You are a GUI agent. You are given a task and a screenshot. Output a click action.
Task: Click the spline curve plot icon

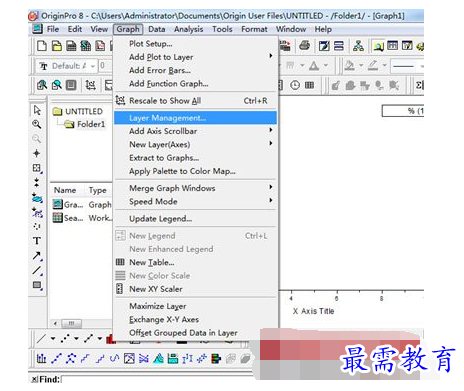pyautogui.click(x=114, y=359)
